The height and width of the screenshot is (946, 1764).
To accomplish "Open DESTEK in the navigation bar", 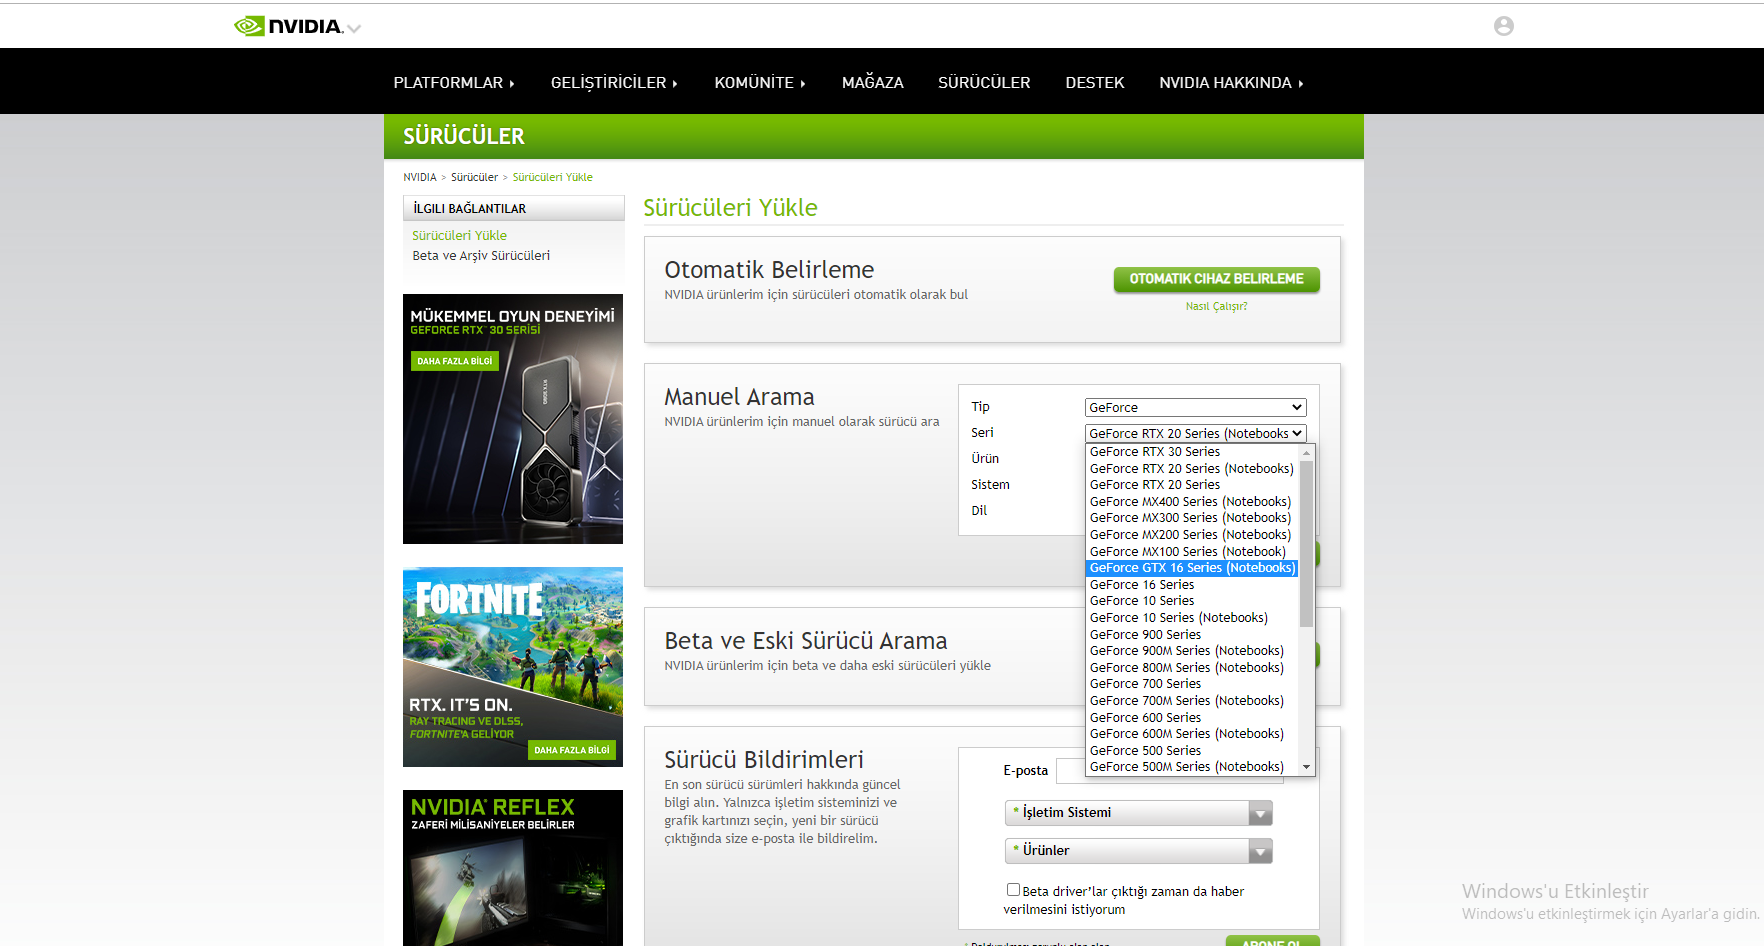I will click(x=1095, y=83).
